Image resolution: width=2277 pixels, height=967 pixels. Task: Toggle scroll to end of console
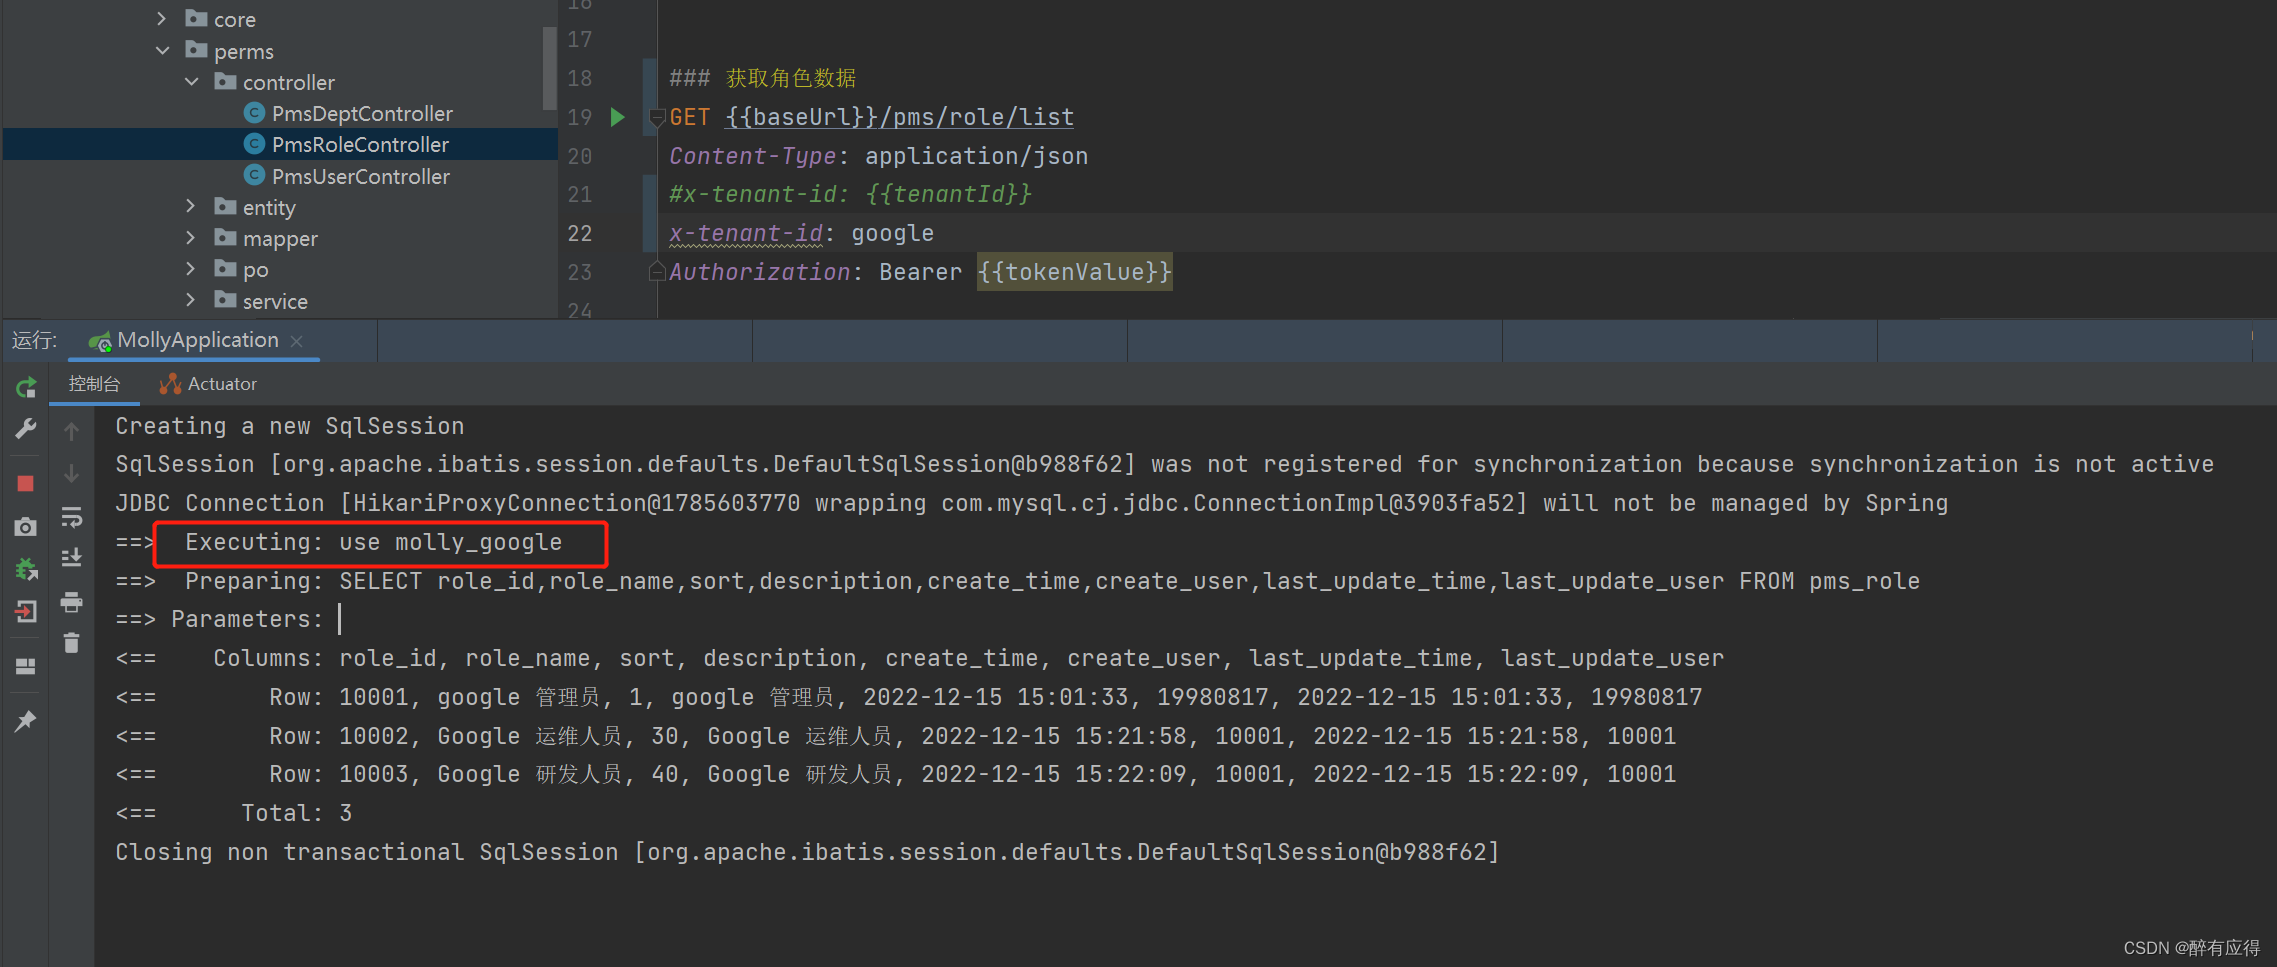[x=71, y=558]
